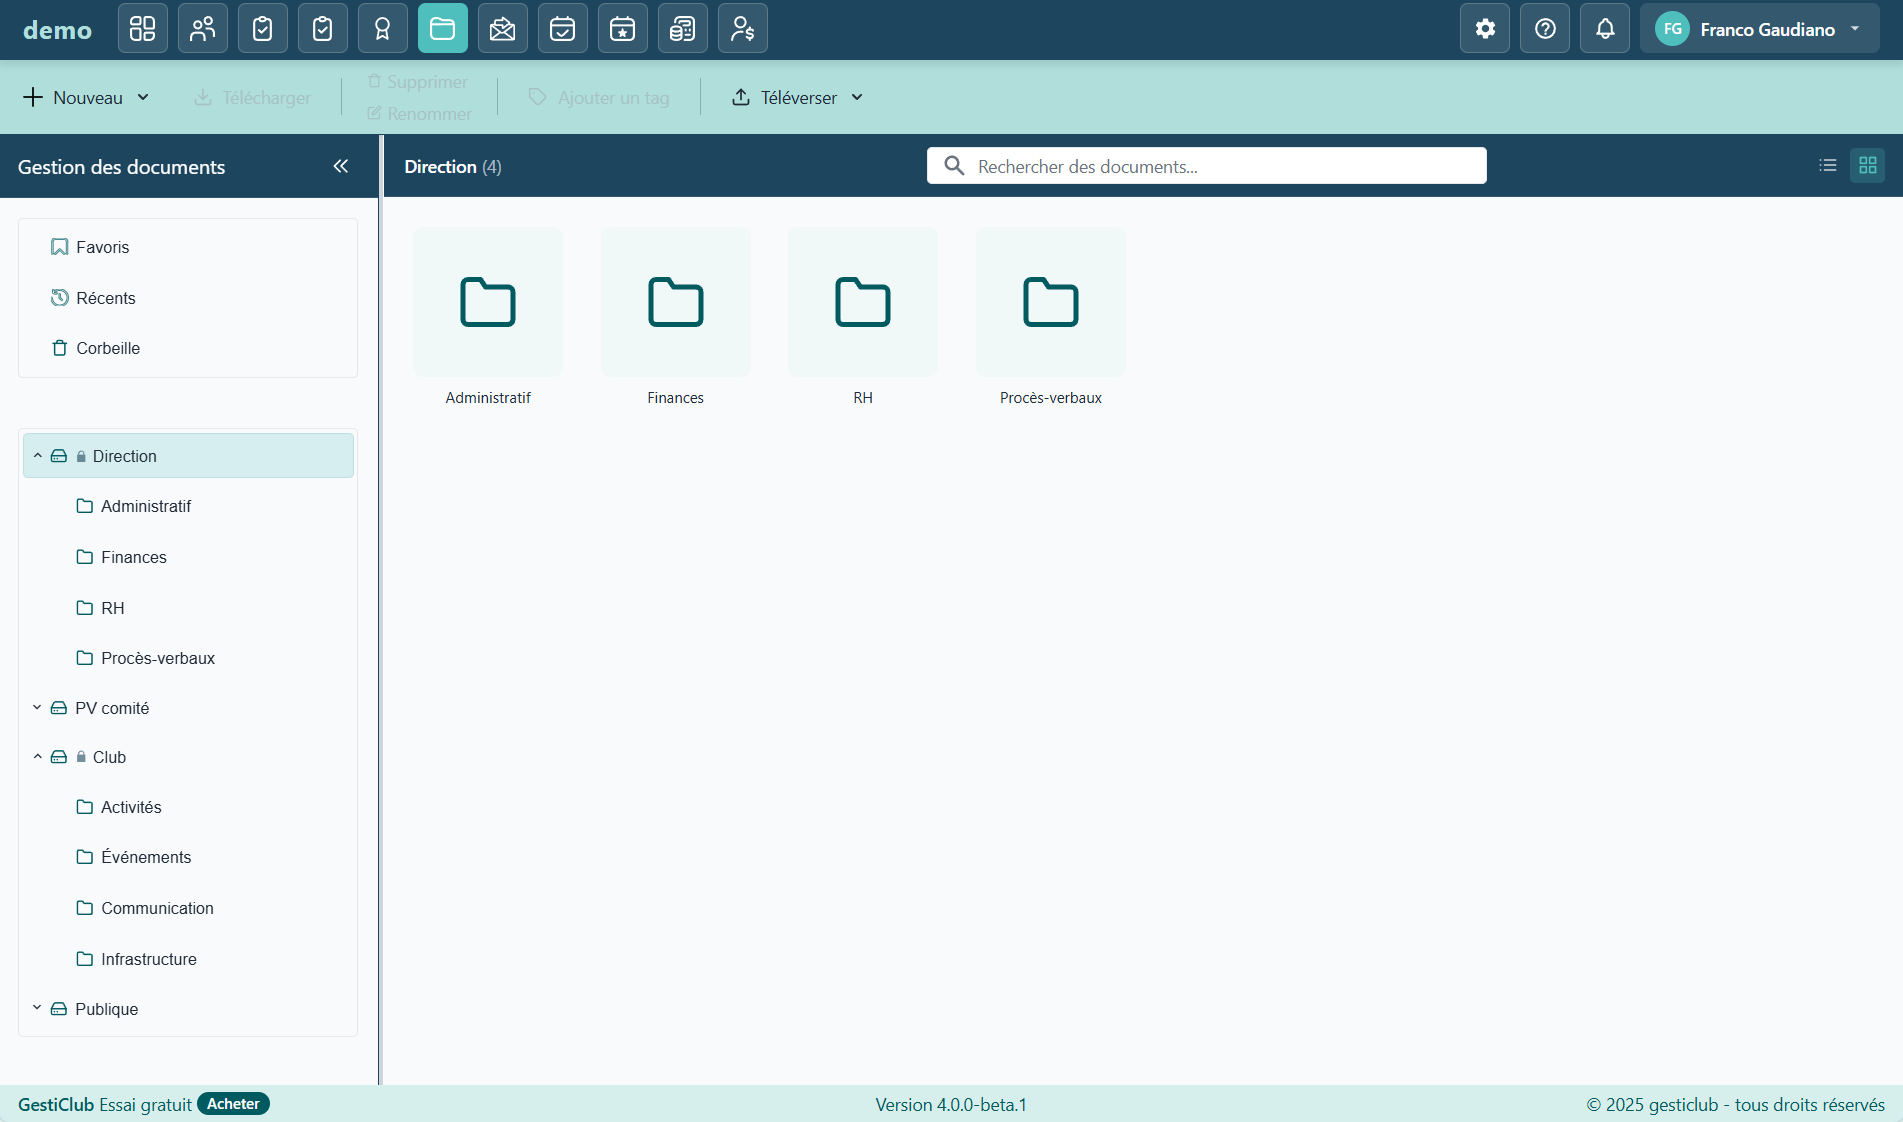This screenshot has height=1122, width=1903.
Task: Open the award ribbon icon
Action: [x=382, y=28]
